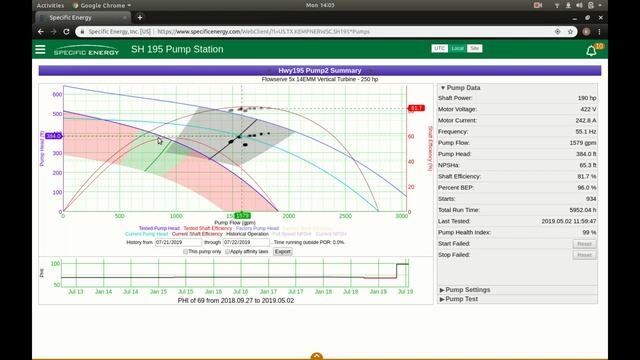Toggle Current Shaft Efficiency legend series

pos(197,234)
